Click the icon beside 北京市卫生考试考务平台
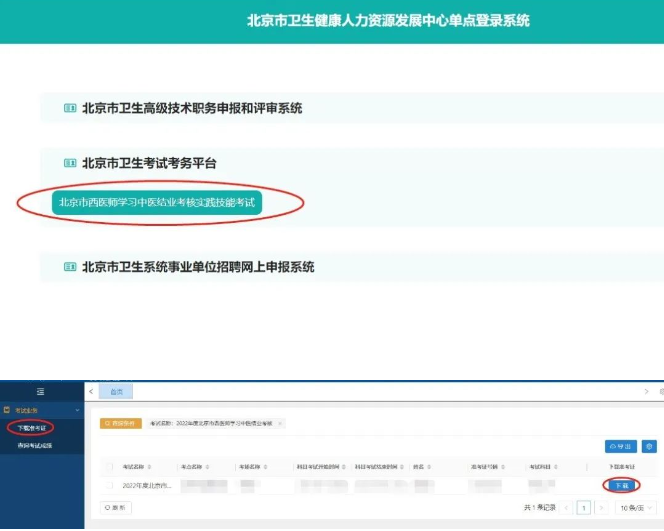The width and height of the screenshot is (664, 531). point(70,163)
